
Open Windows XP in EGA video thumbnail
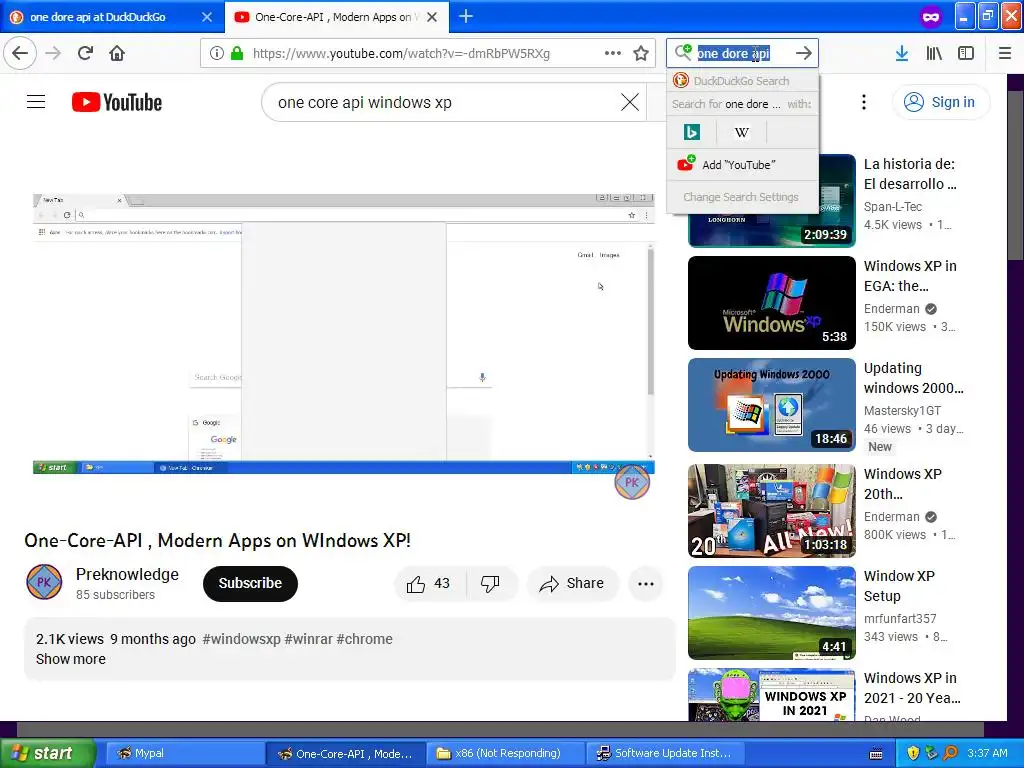tap(771, 303)
